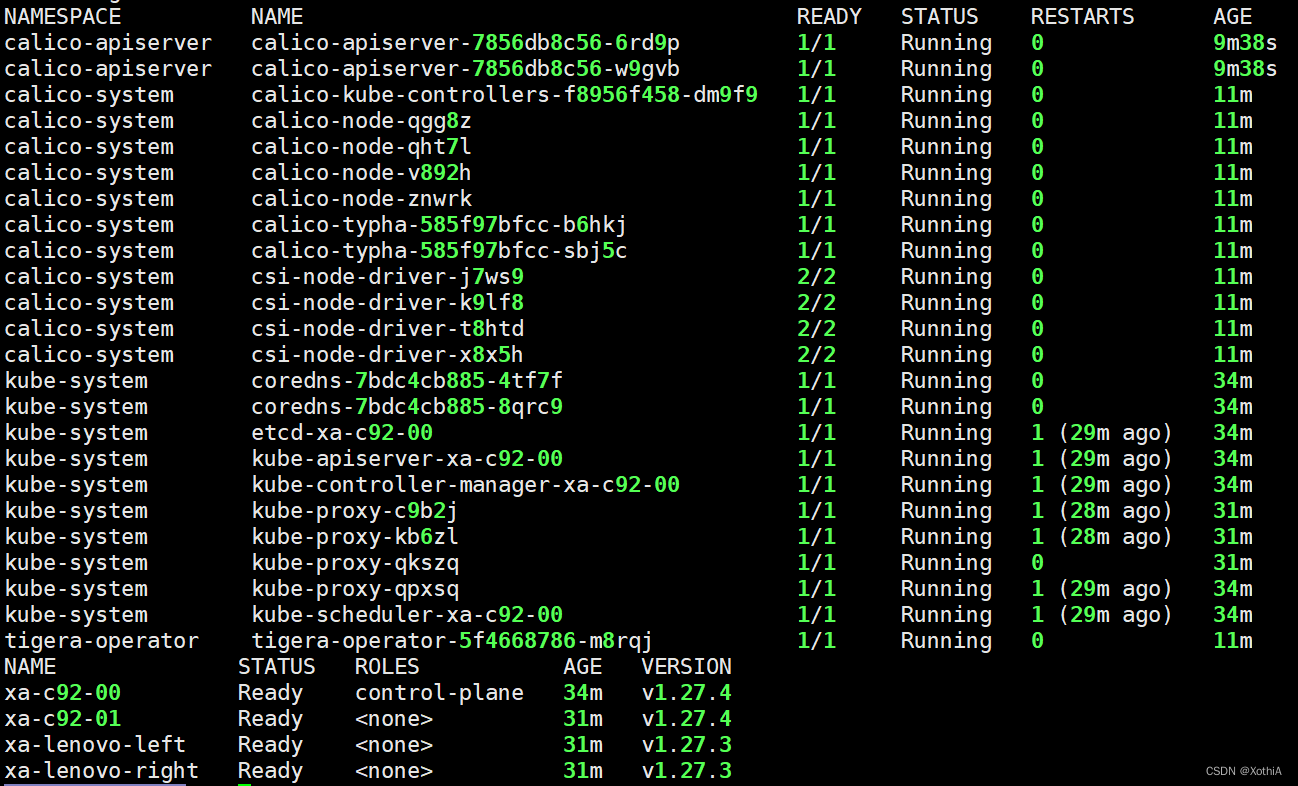The width and height of the screenshot is (1298, 786).
Task: Select pod name calico-apiserver-7856db8c56-w9gvb
Action: tap(465, 69)
